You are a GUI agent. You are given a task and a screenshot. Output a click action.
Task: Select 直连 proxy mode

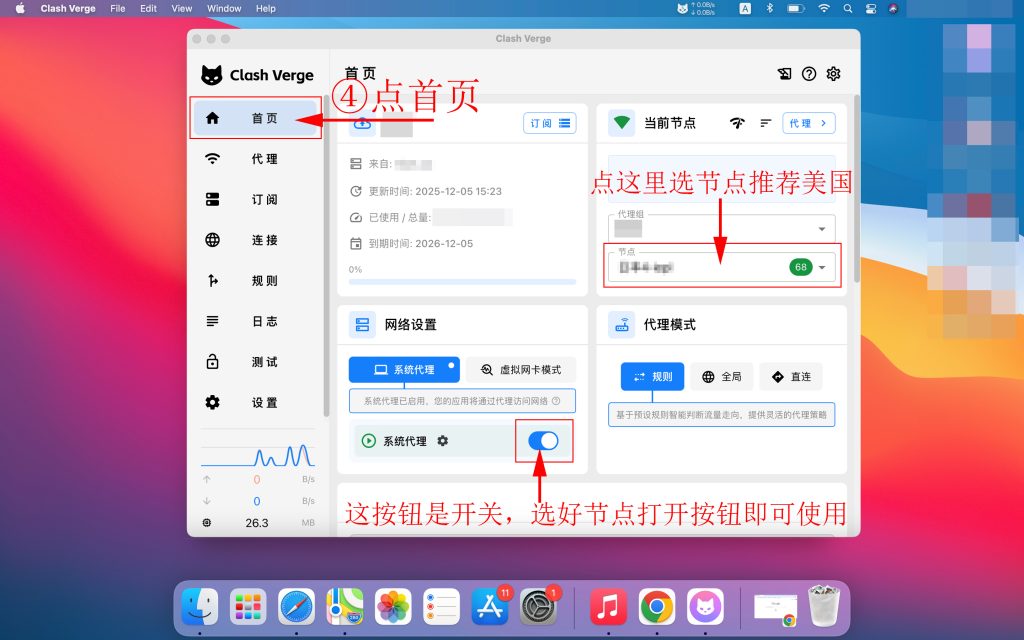(x=791, y=377)
